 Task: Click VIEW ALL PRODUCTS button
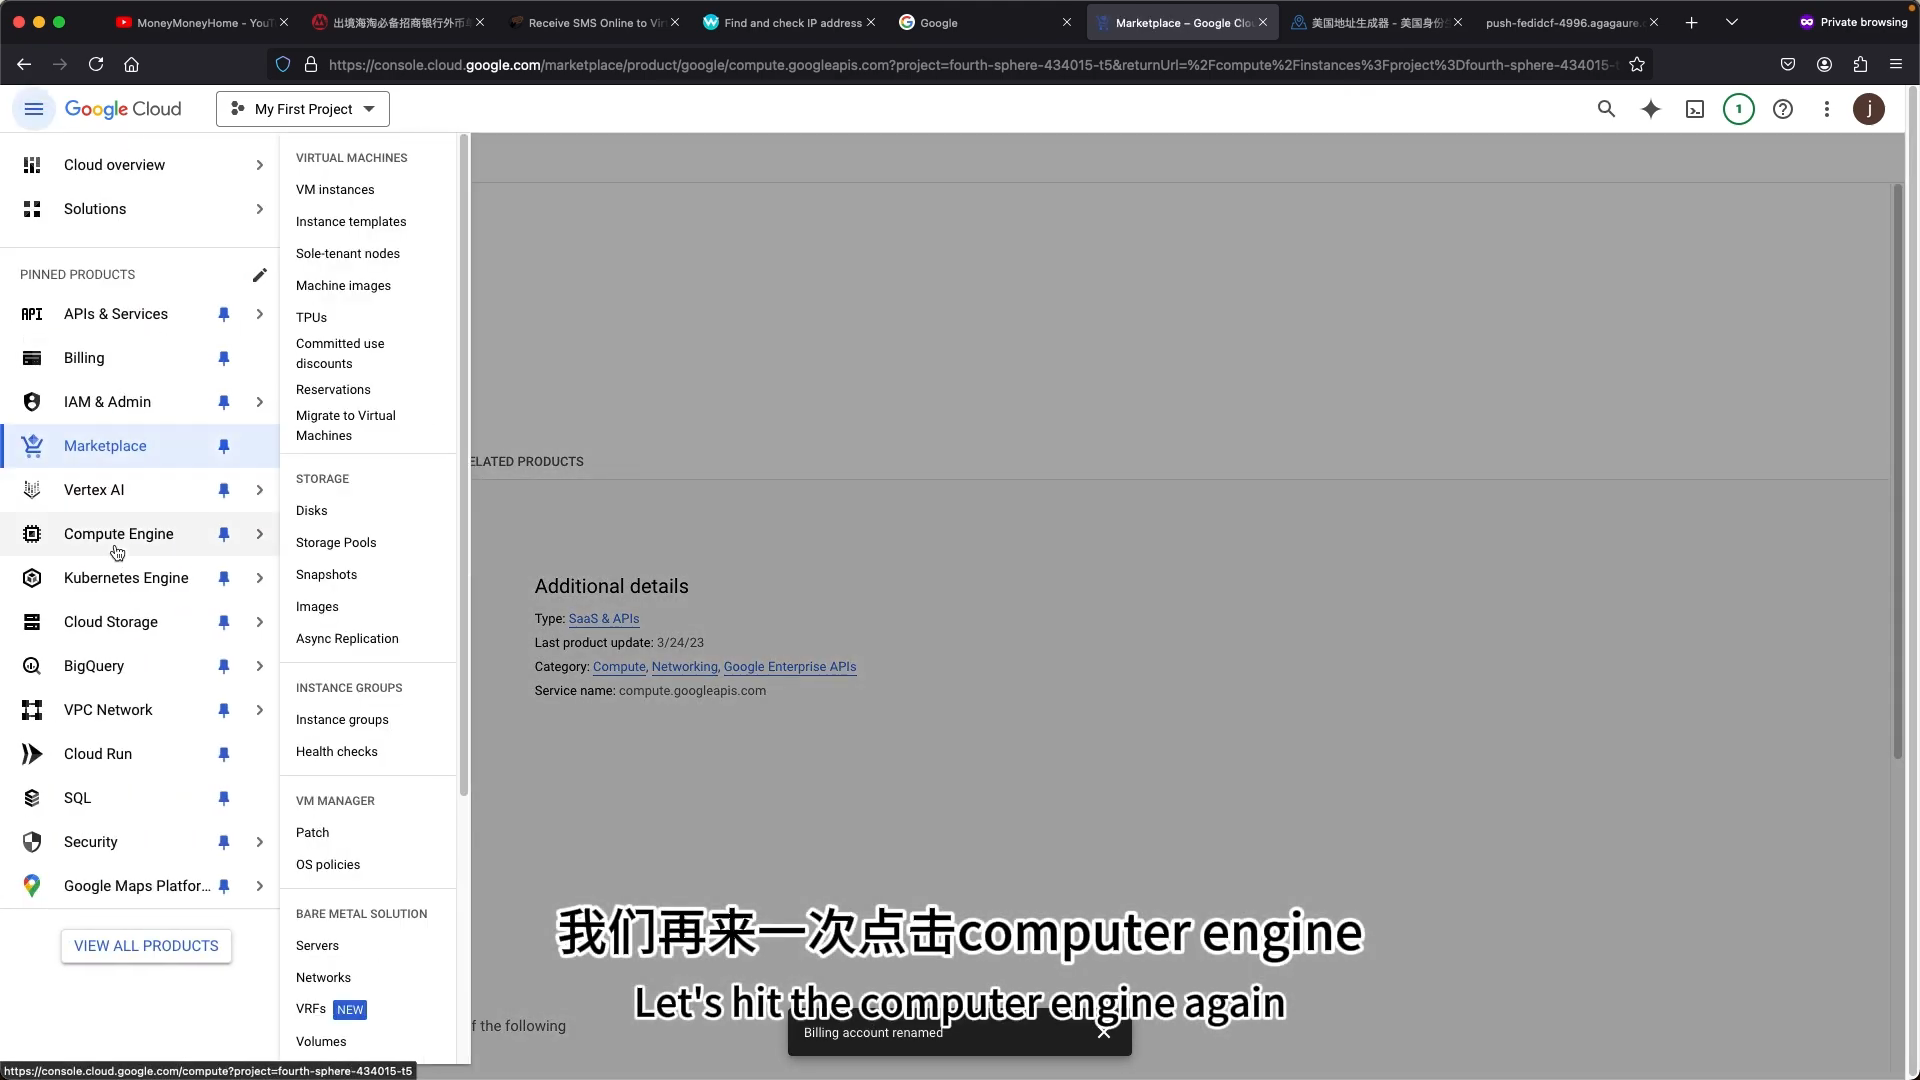coord(146,946)
